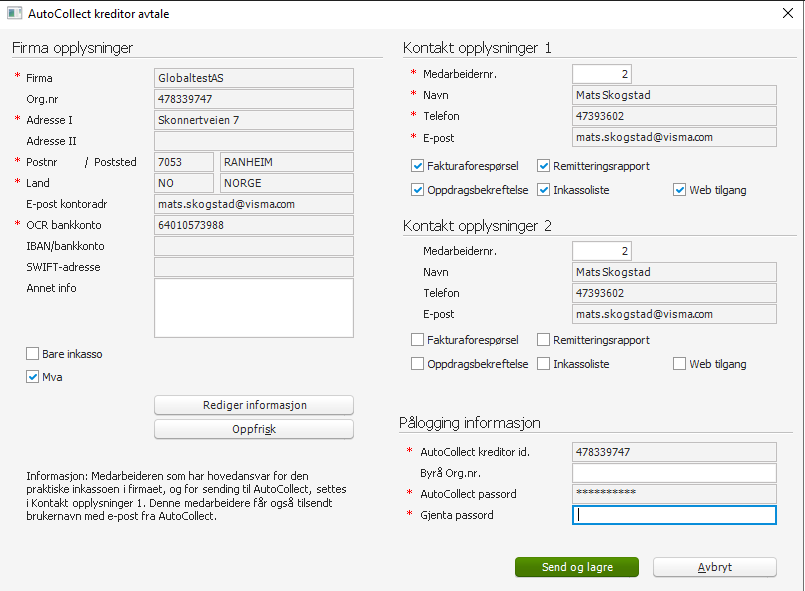The image size is (805, 591).
Task: Click inside the Gjenta passord field
Action: pos(674,514)
